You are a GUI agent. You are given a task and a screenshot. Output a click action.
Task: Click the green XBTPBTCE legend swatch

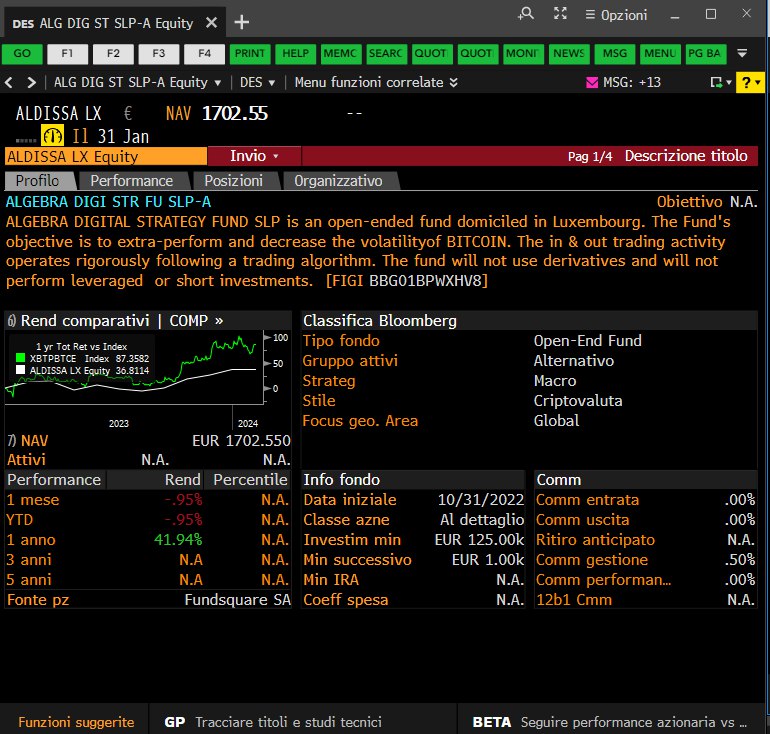[21, 358]
